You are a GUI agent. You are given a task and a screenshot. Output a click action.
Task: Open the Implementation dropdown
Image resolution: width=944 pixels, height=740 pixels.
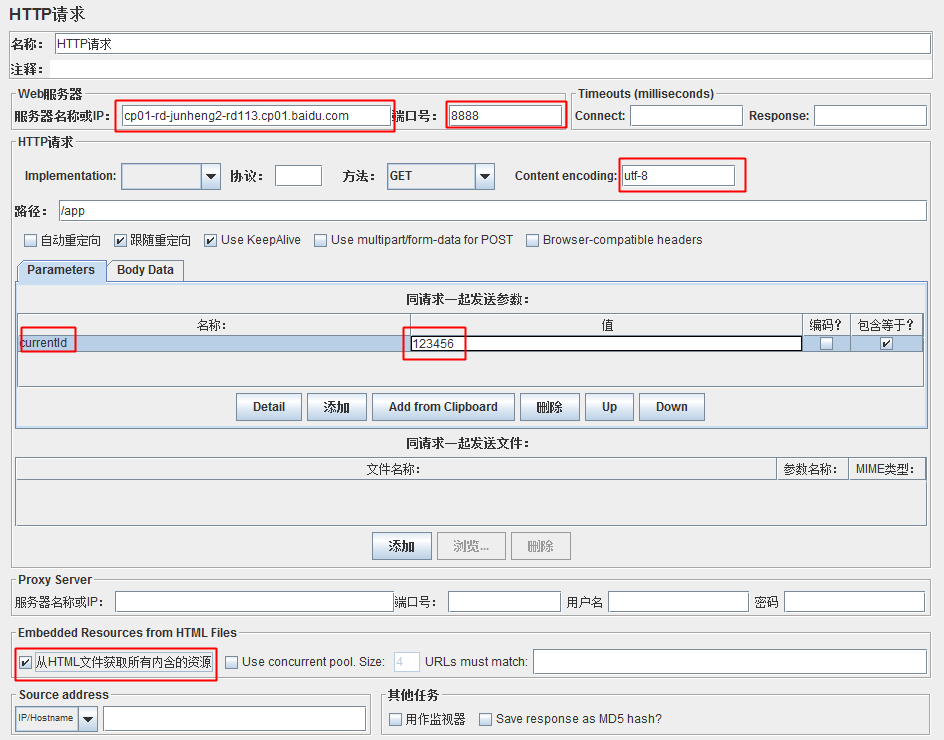(211, 177)
